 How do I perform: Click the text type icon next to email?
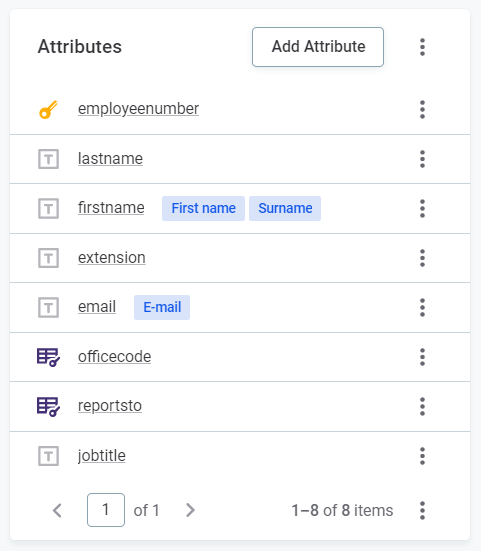pyautogui.click(x=48, y=307)
